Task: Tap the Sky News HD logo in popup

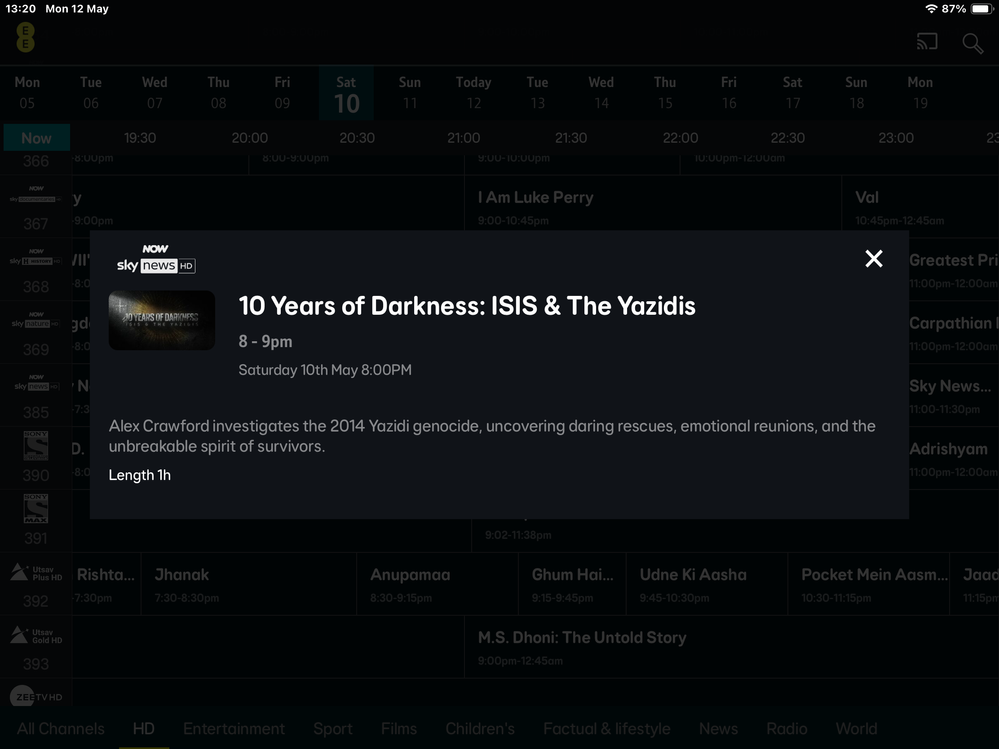Action: coord(156,259)
